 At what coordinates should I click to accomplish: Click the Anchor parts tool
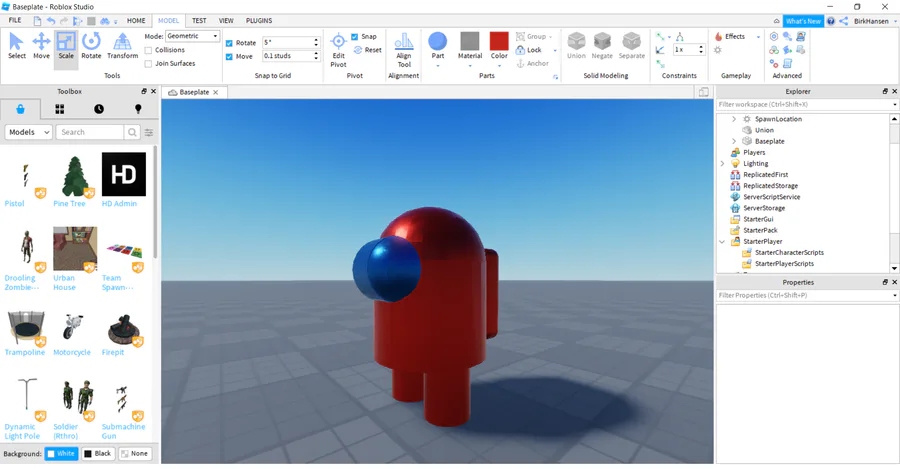coord(533,63)
